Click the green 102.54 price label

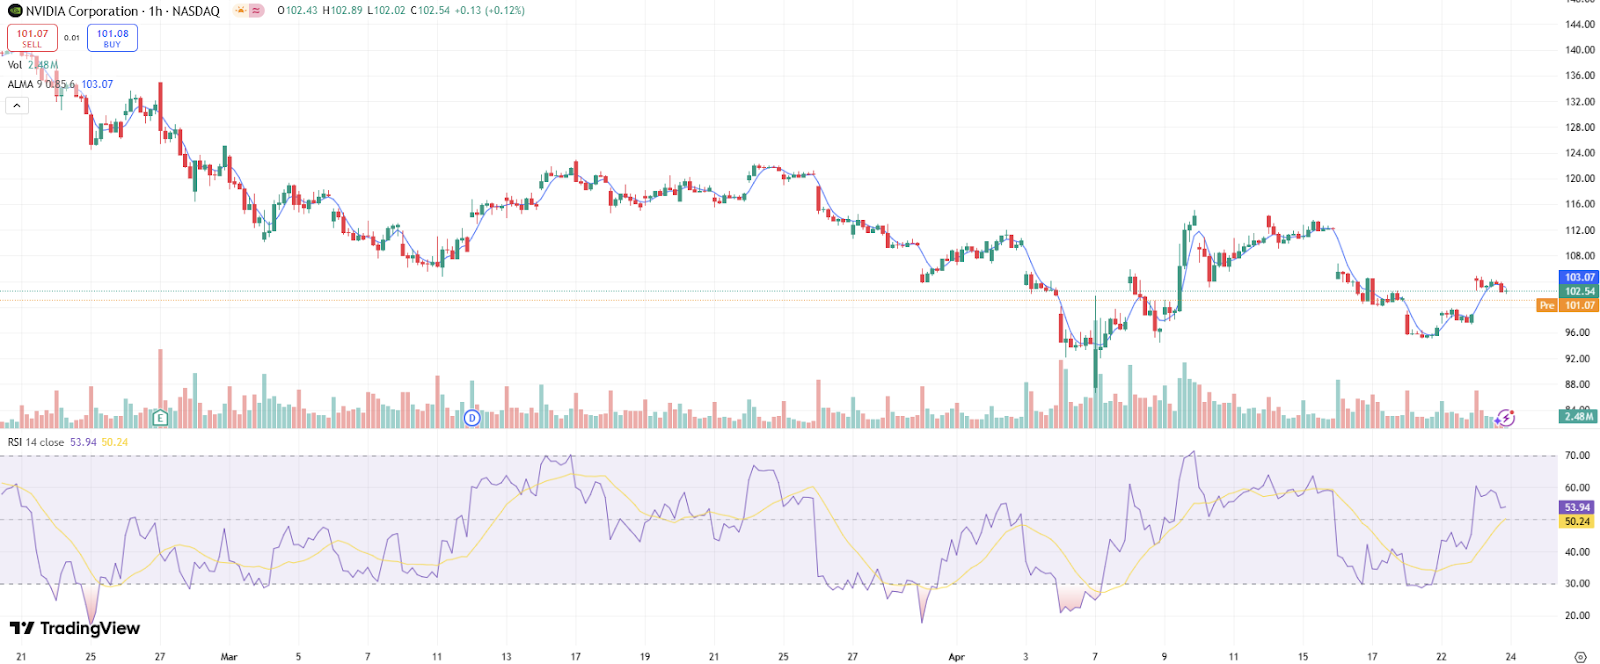(1580, 291)
